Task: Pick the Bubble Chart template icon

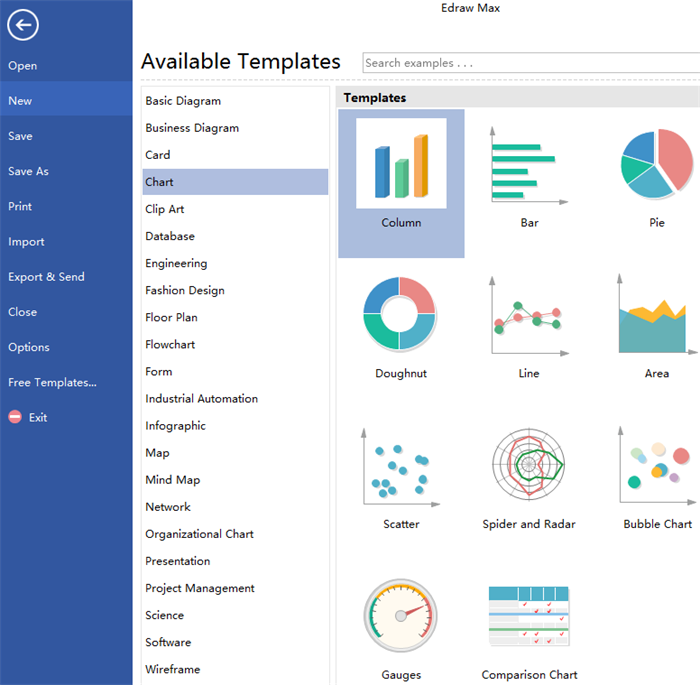Action: (x=657, y=465)
